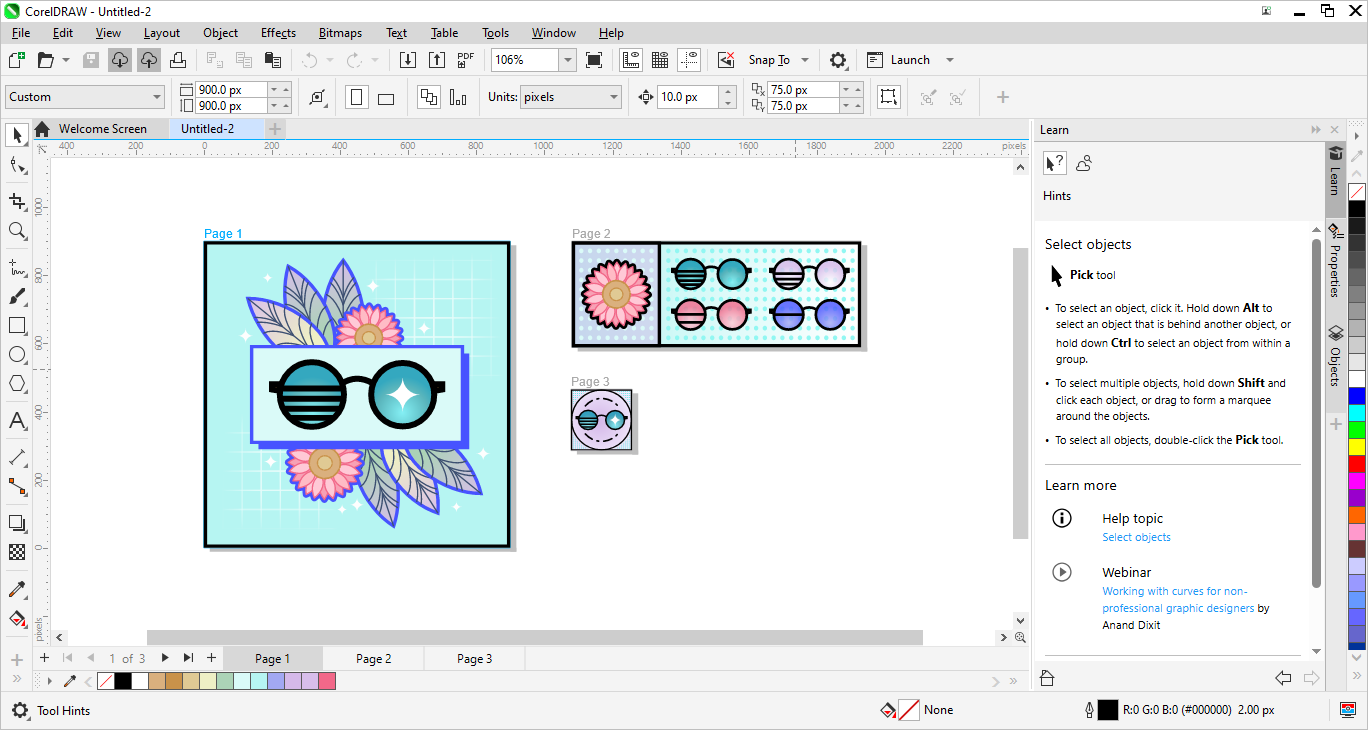
Task: Toggle the Snap To options
Action: click(770, 60)
